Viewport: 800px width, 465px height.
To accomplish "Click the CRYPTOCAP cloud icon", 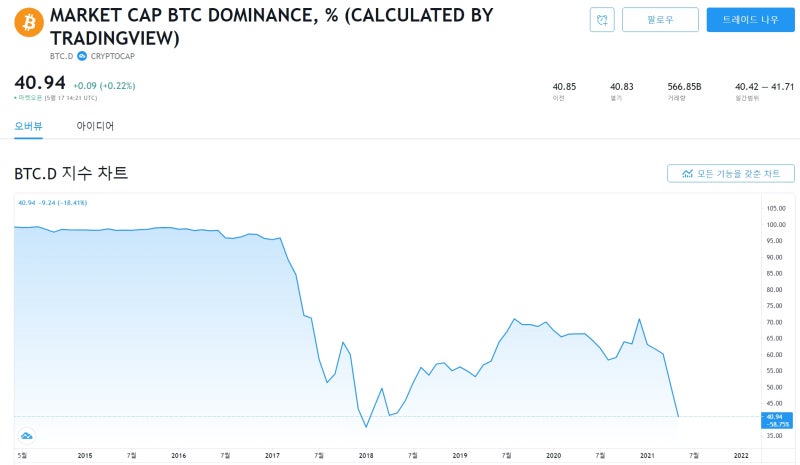I will click(82, 56).
